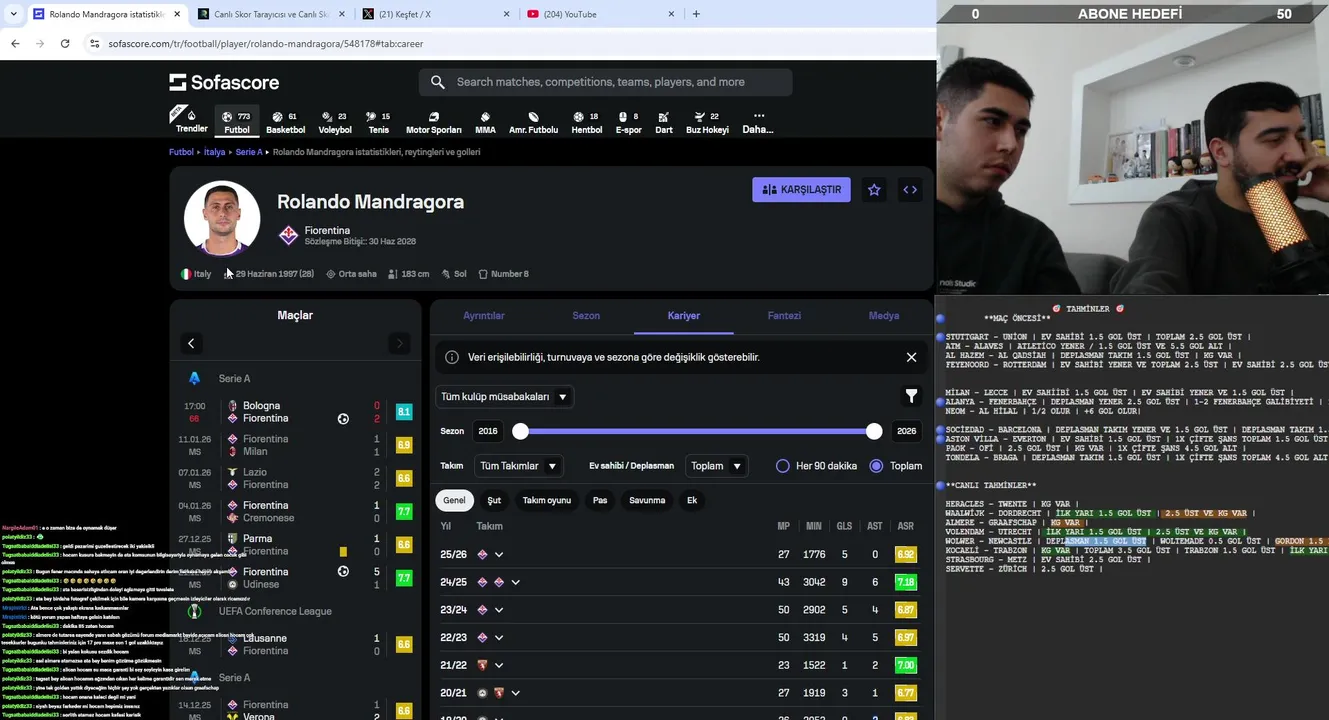Click the Serie A league icon in Maçlar
Viewport: 1329px width, 720px height.
[x=194, y=378]
